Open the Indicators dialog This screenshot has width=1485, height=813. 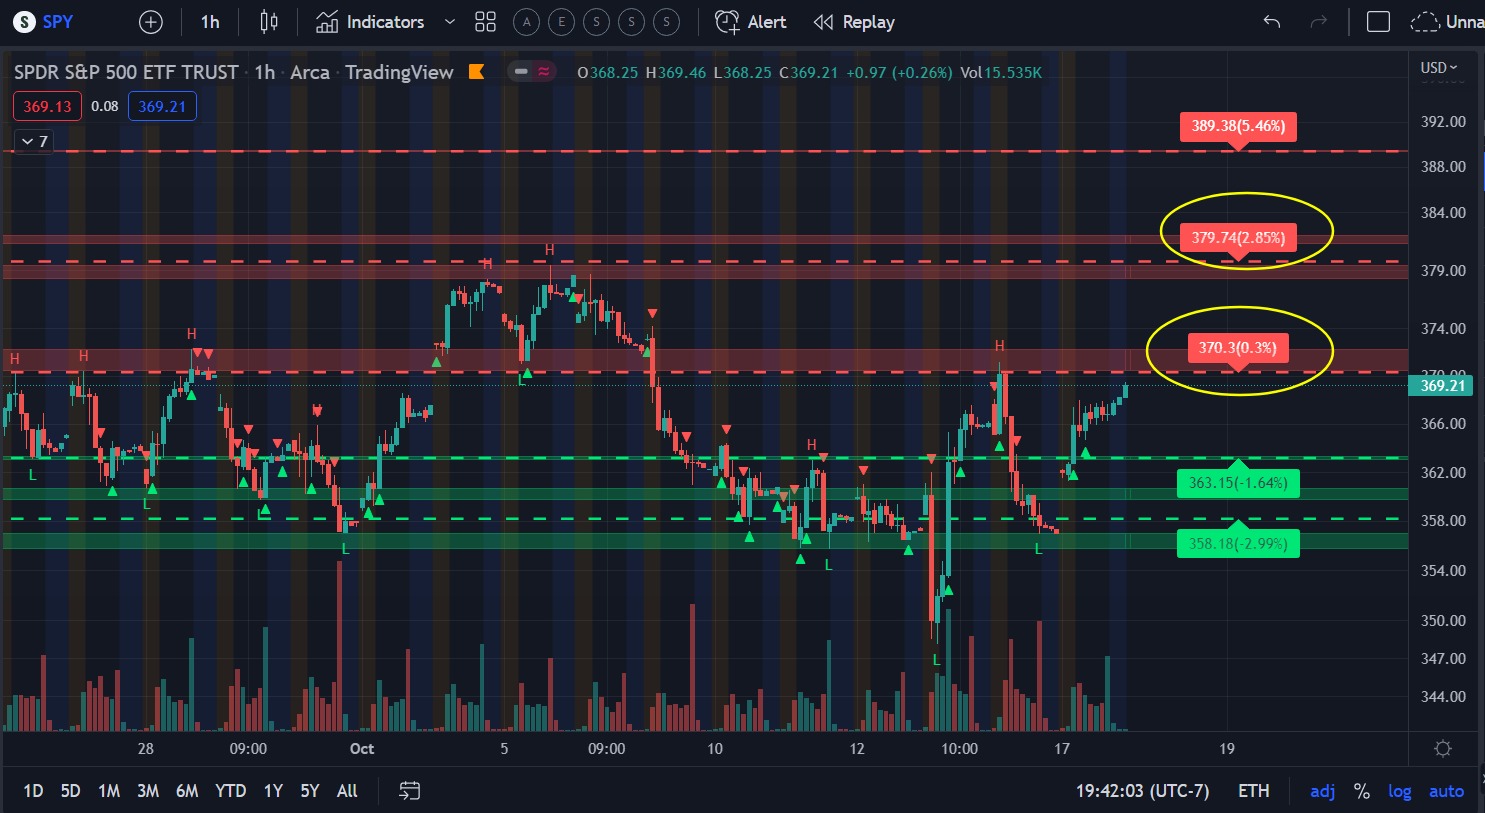click(x=370, y=22)
